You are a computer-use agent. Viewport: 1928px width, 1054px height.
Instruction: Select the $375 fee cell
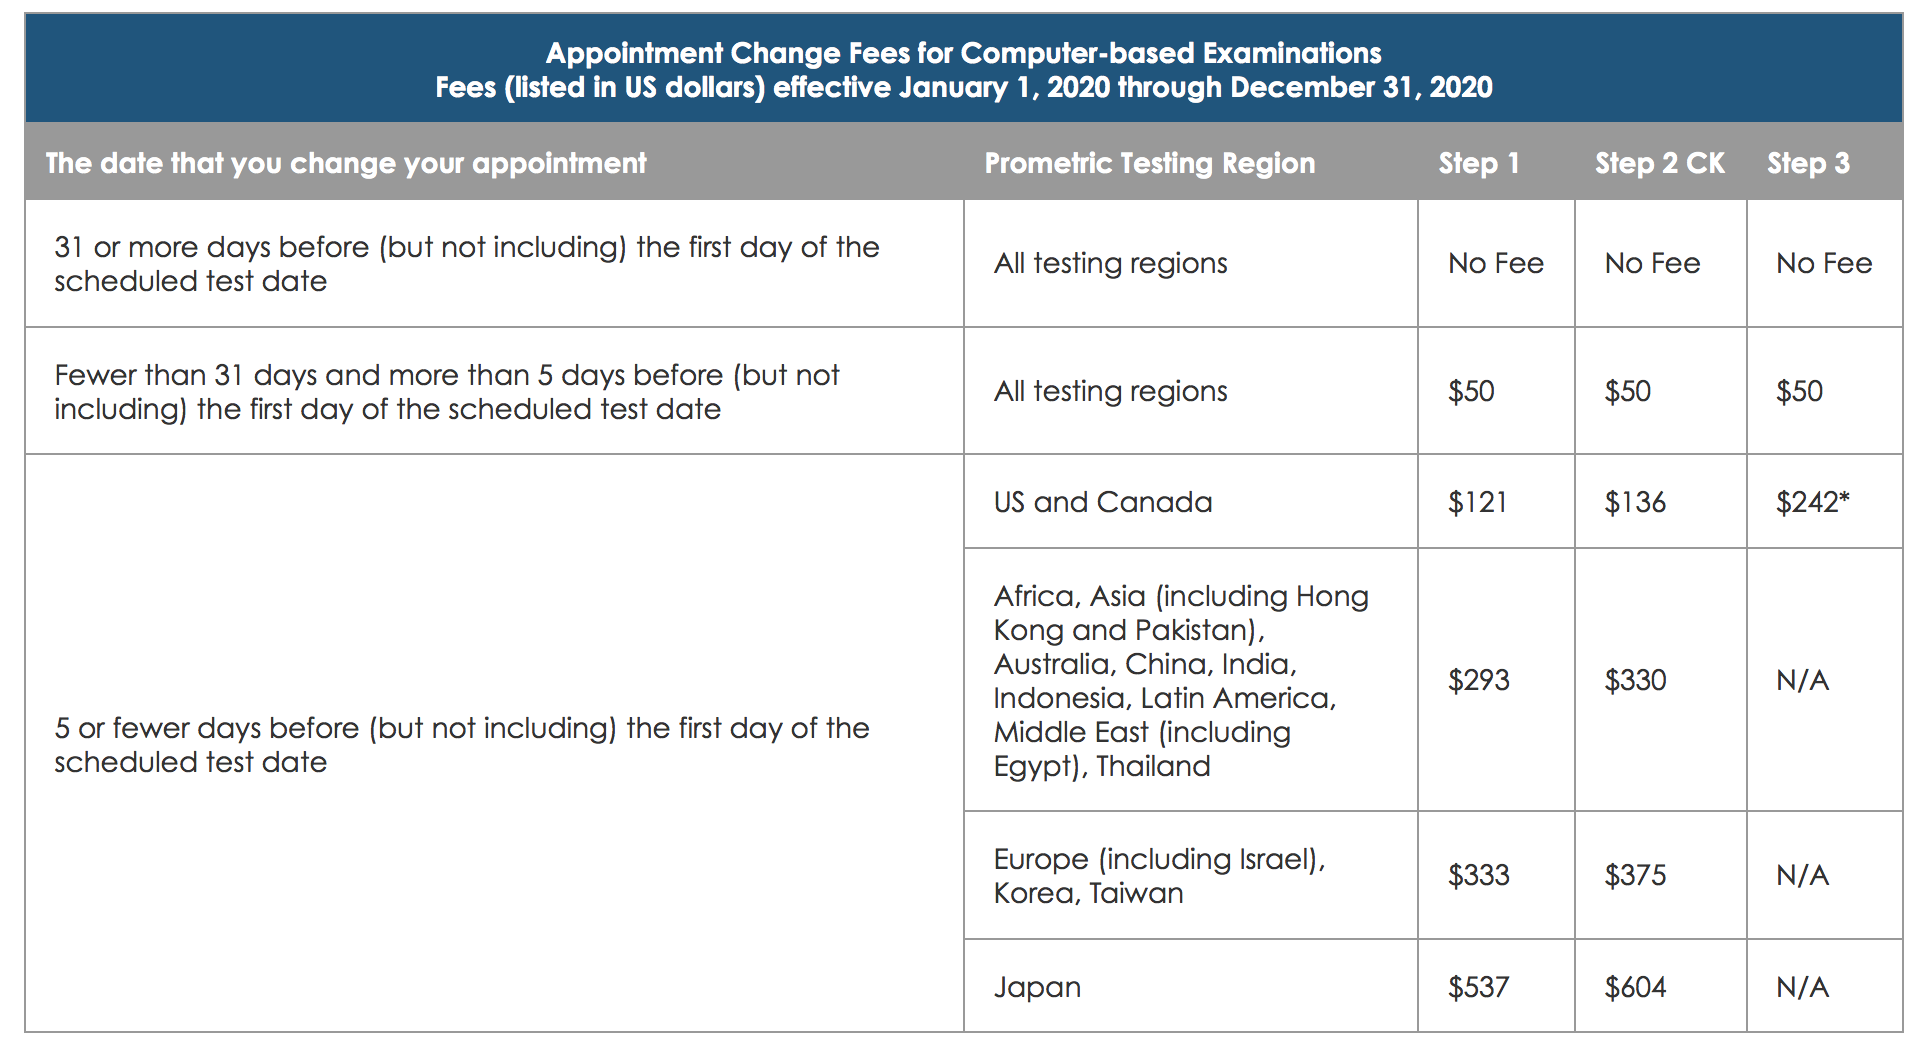pos(1635,876)
